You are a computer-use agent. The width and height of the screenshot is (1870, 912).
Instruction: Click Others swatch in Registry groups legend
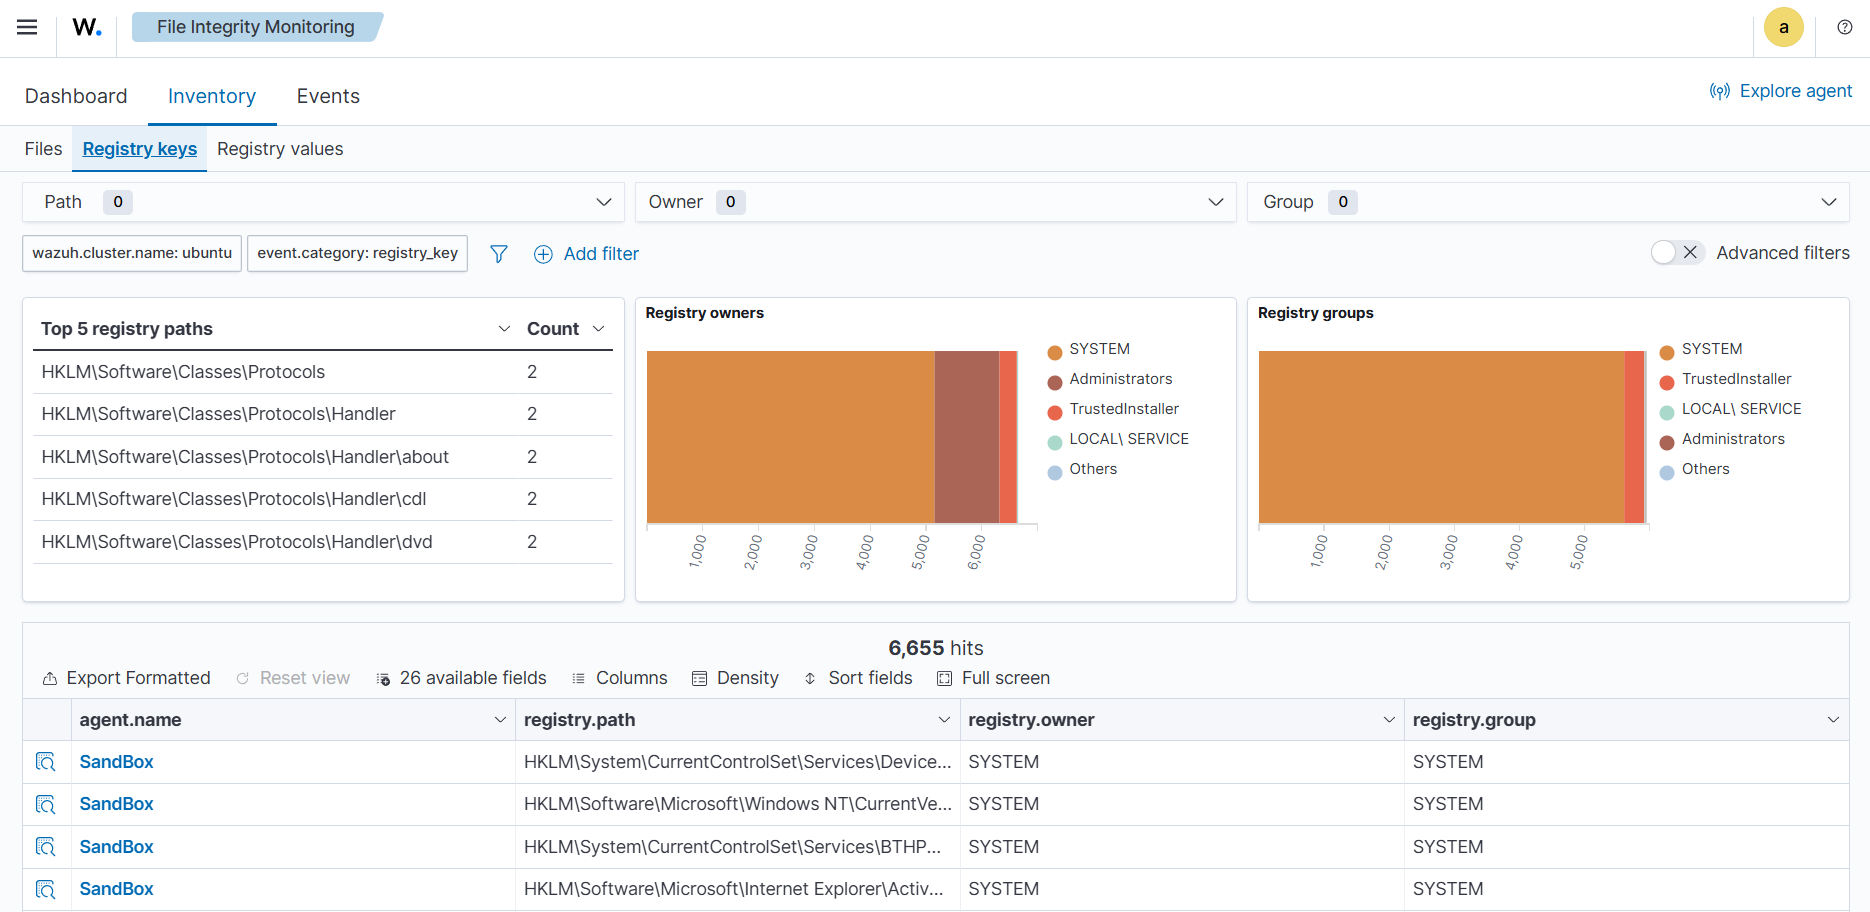coord(1667,472)
